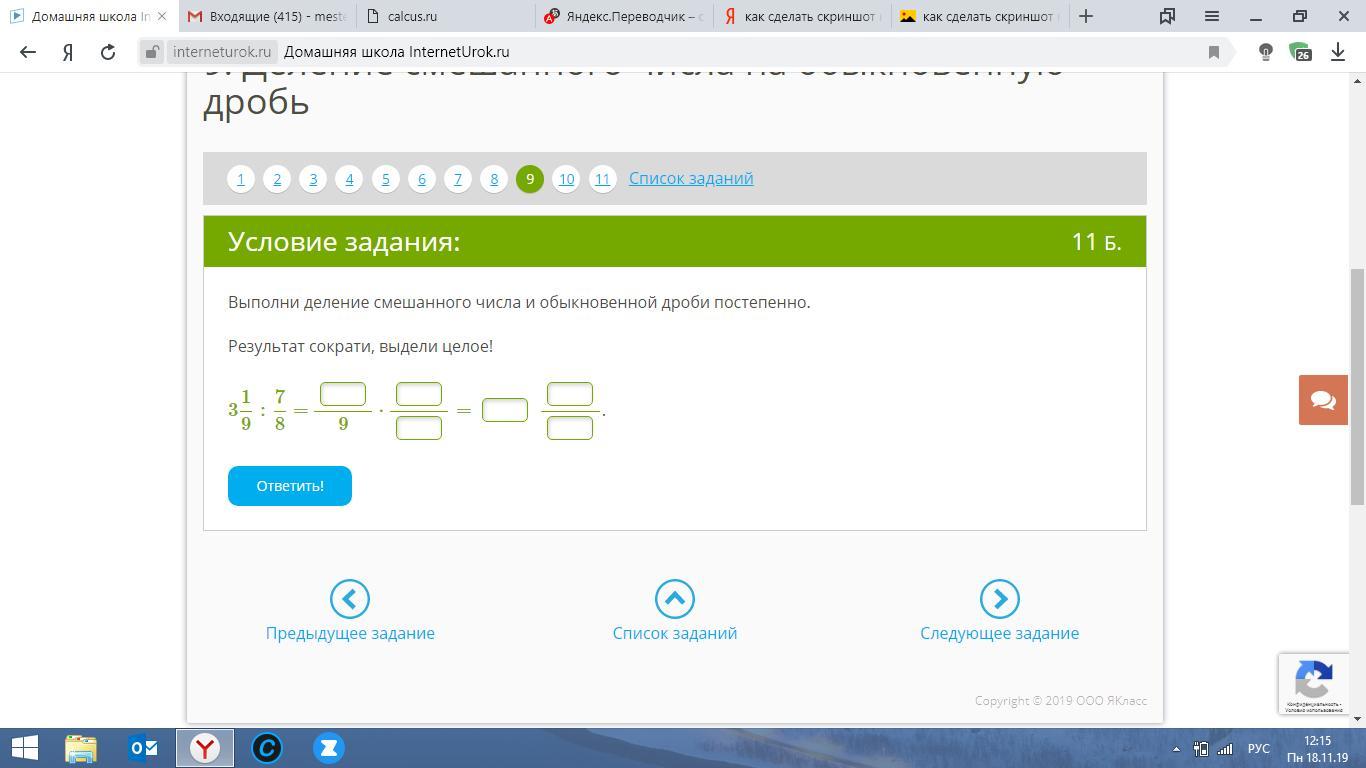Click the numerator field above 9
The image size is (1366, 768).
[x=343, y=394]
